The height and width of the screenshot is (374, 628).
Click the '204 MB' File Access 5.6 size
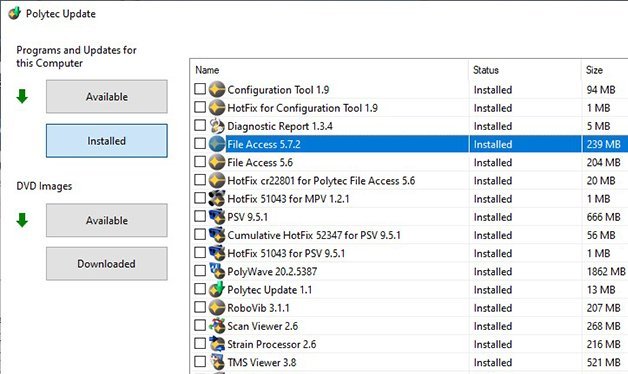coord(603,163)
